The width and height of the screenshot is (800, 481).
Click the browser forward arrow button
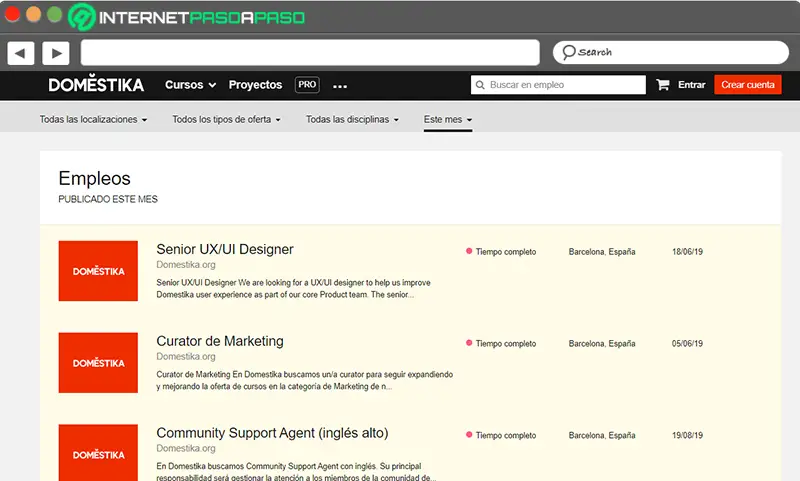[x=55, y=53]
